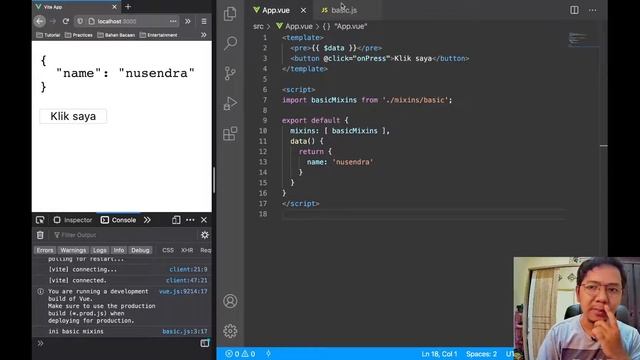The image size is (640, 360).
Task: Open a new browser tab
Action: (128, 7)
